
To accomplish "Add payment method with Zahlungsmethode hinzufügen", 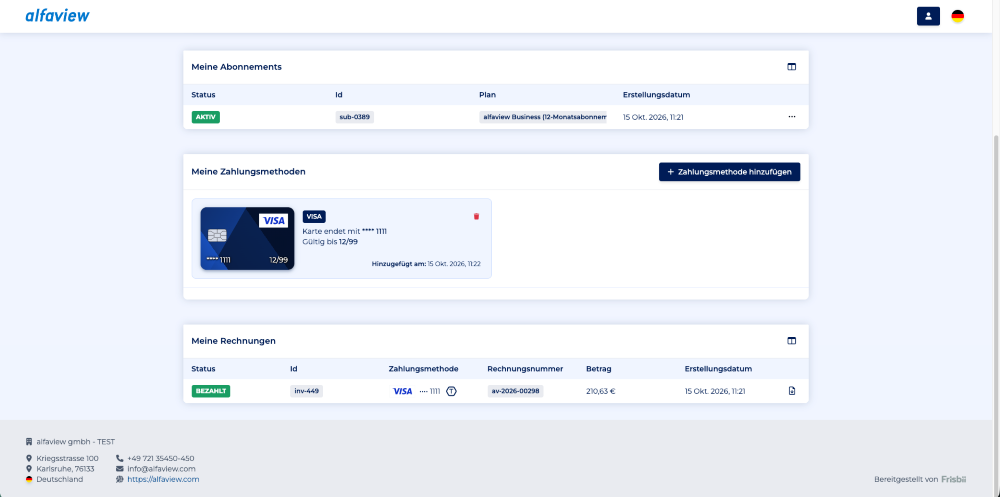I will pos(729,172).
